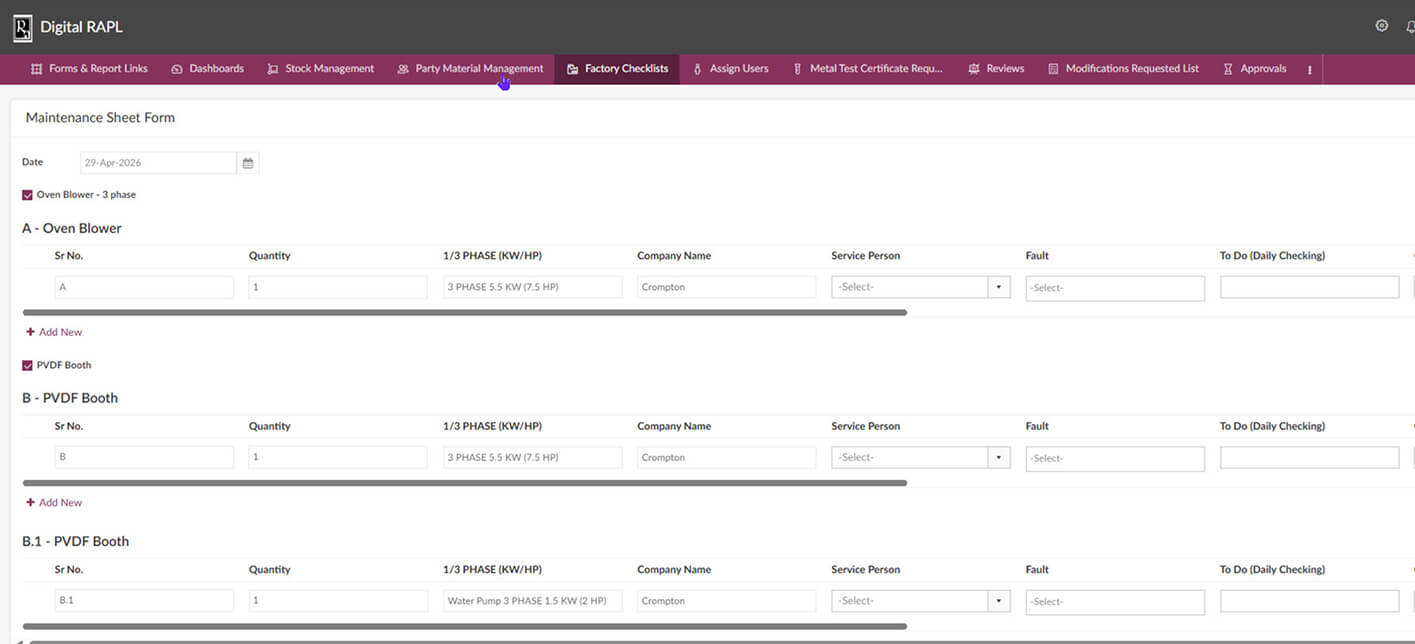1415x644 pixels.
Task: Click the Dashboards gauge icon
Action: (x=177, y=69)
